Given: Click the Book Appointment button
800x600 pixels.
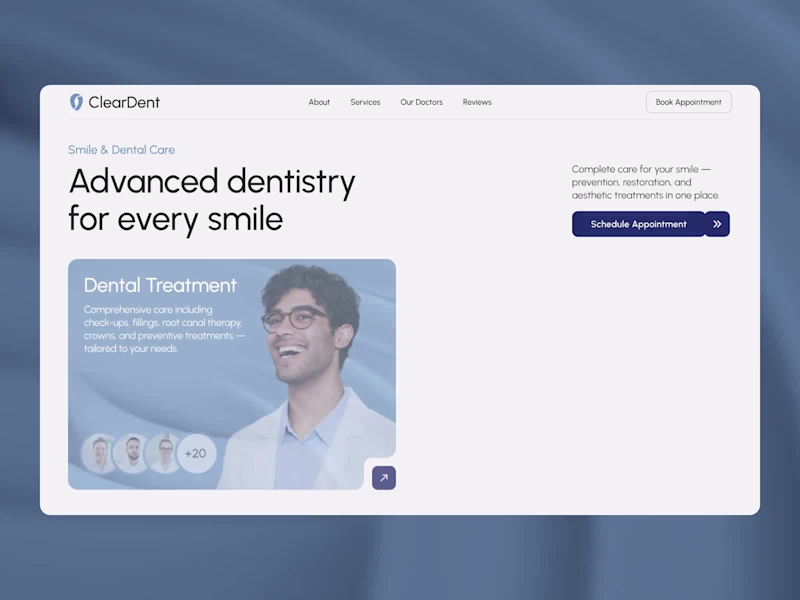Looking at the screenshot, I should [x=689, y=102].
